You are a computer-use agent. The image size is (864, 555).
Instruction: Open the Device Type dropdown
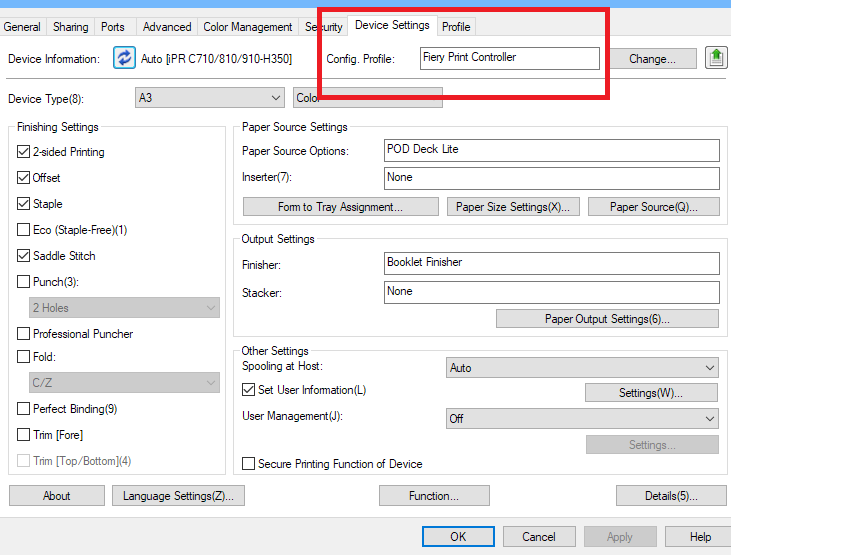pos(210,98)
